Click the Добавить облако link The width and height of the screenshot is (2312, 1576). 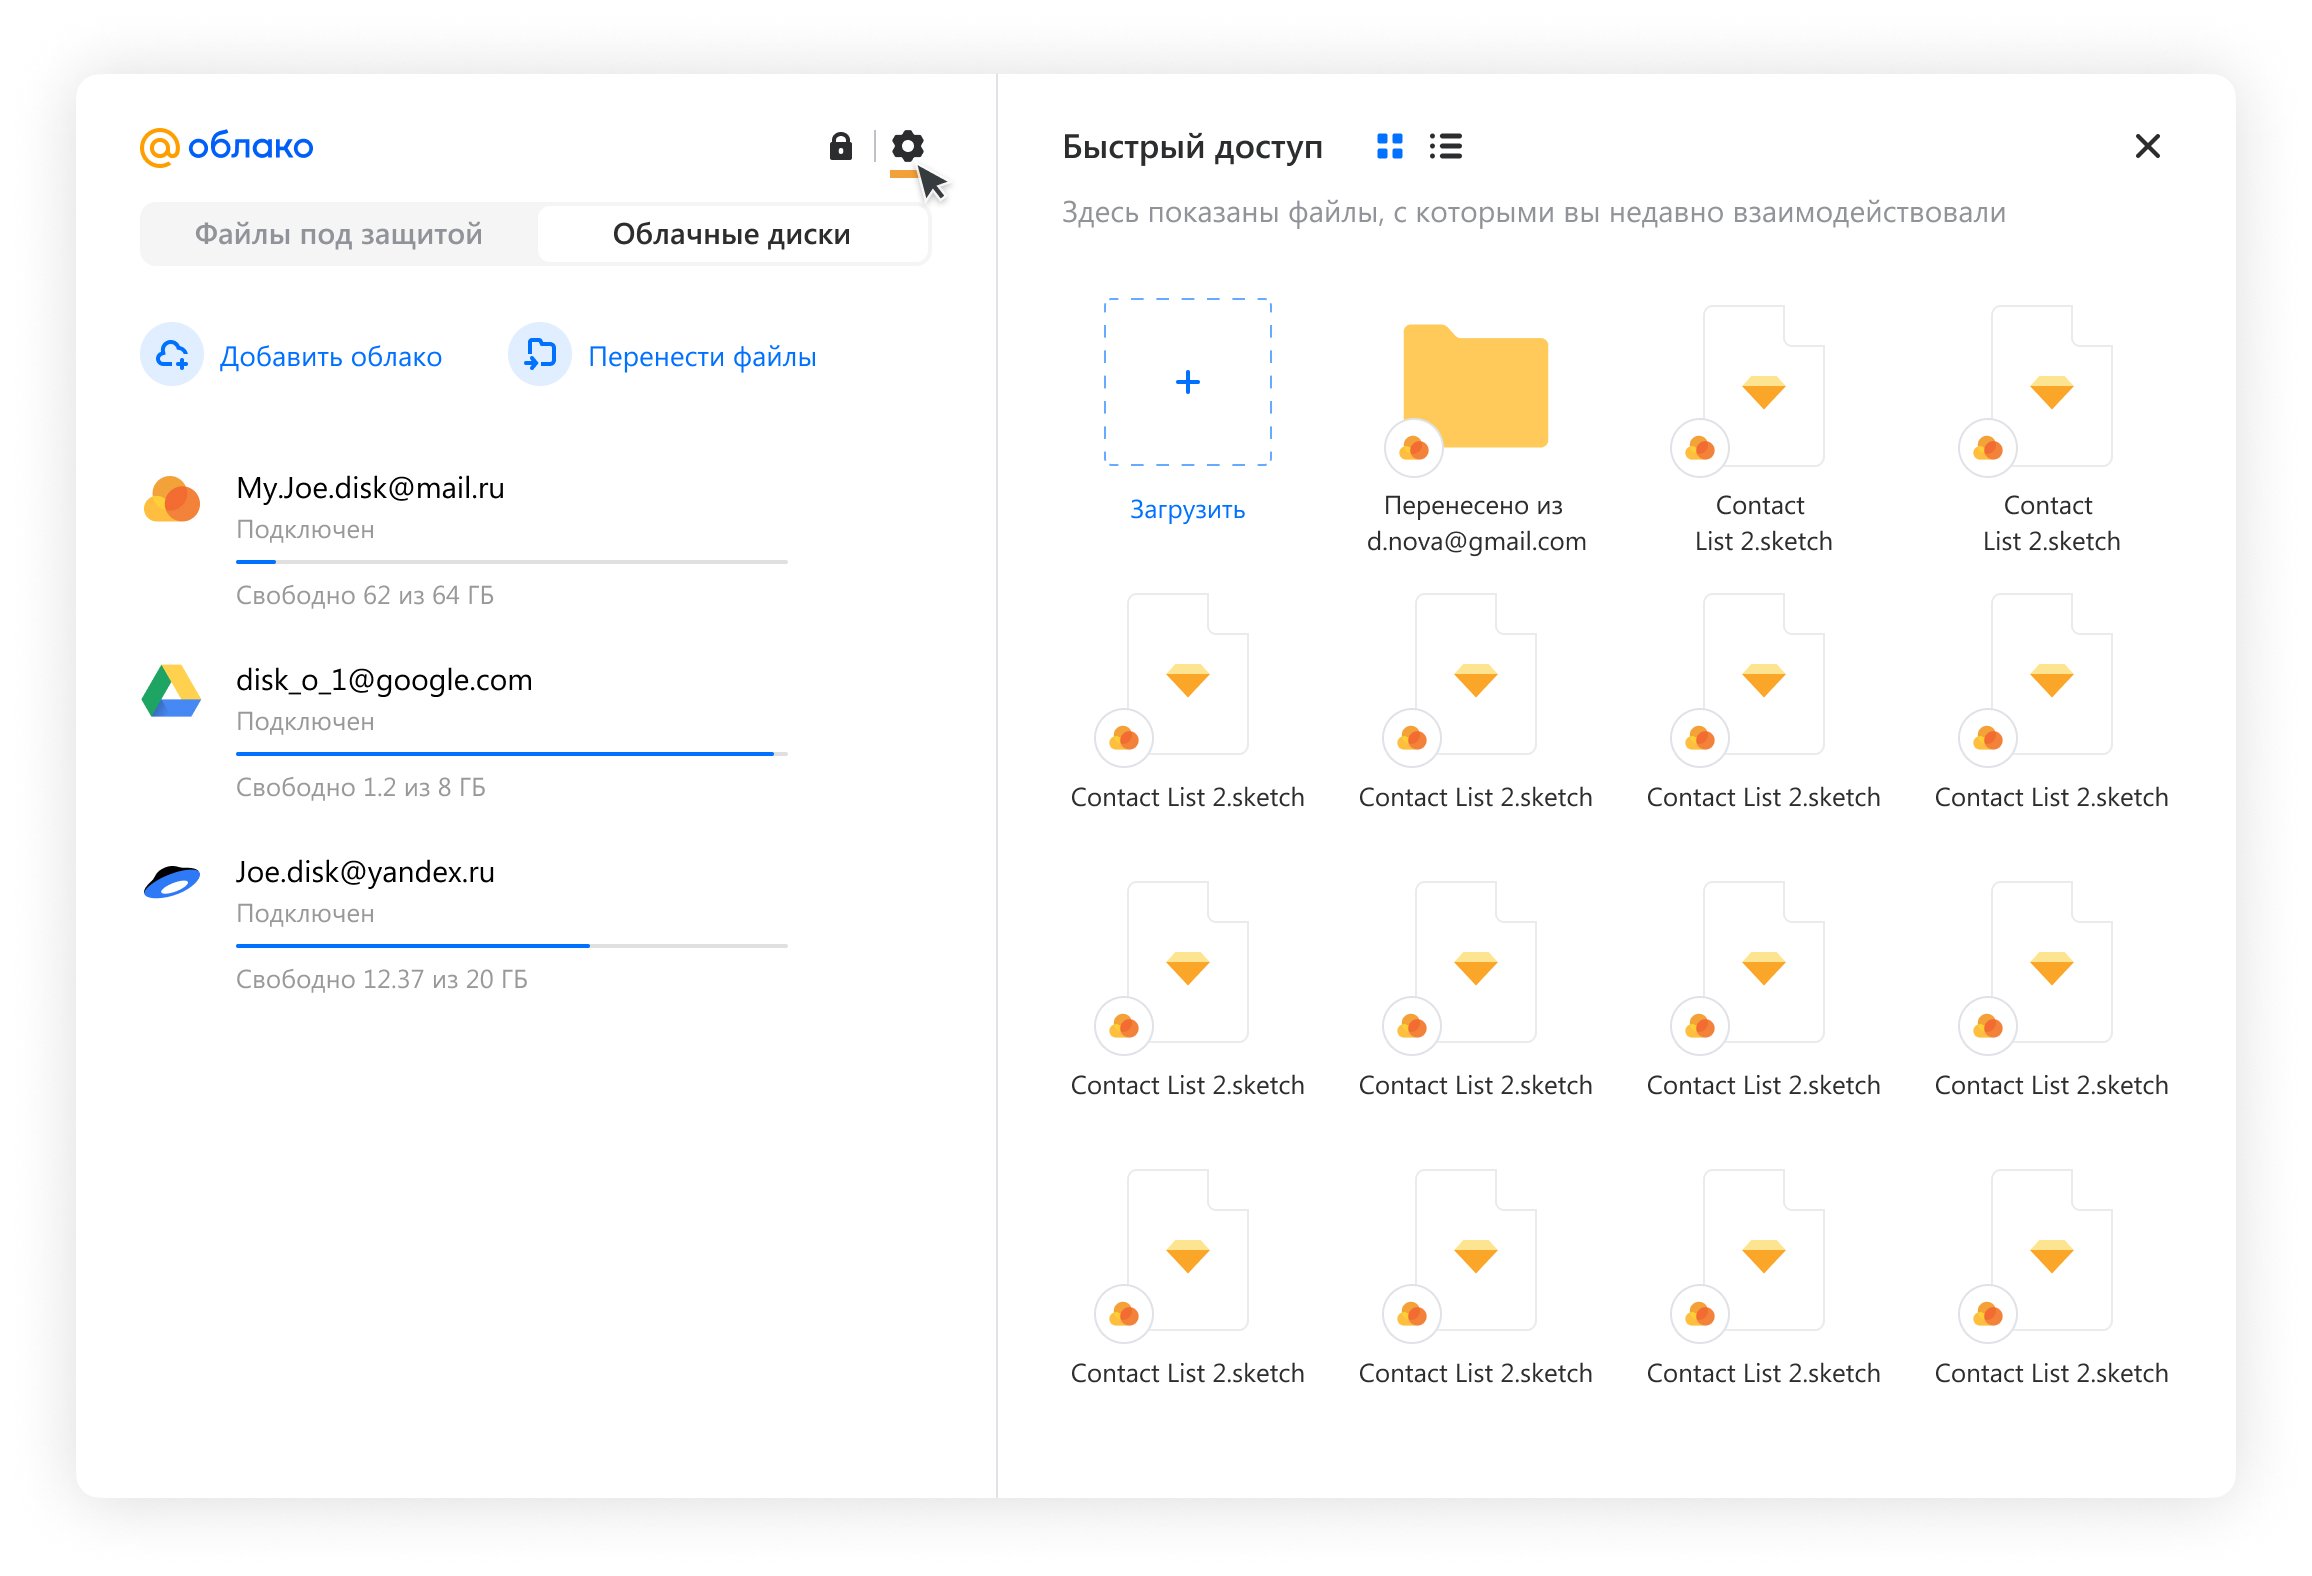pos(330,356)
